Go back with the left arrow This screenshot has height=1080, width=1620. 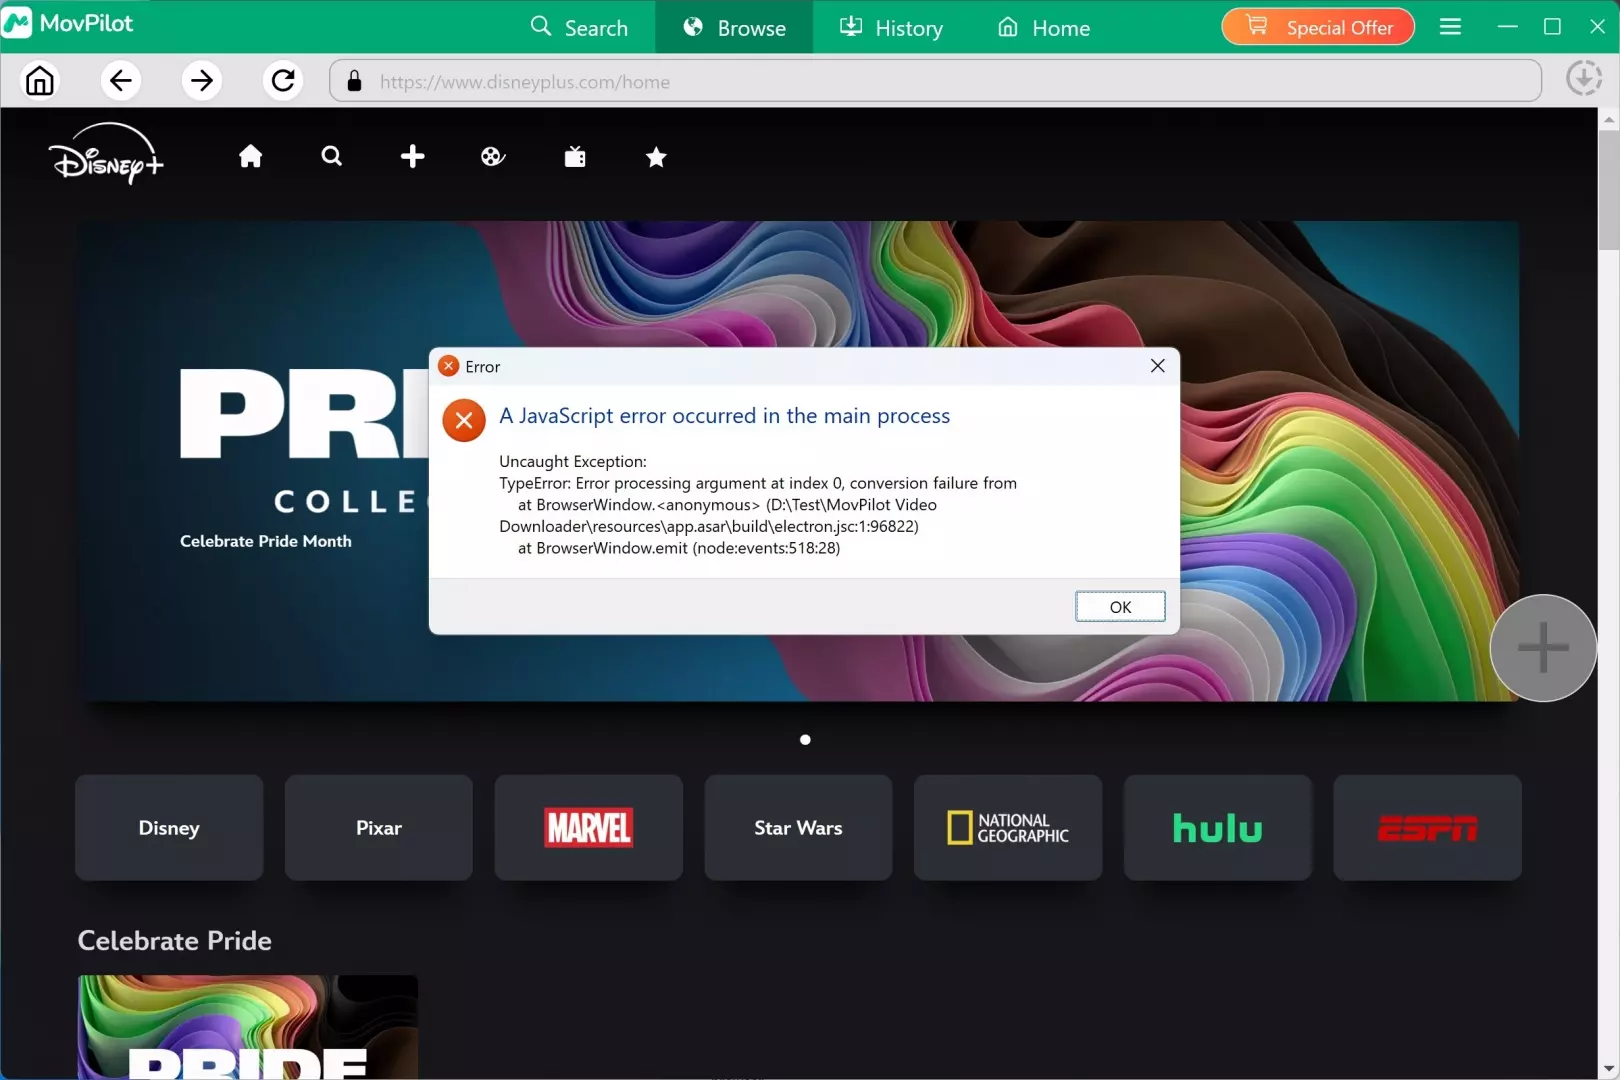pyautogui.click(x=121, y=80)
